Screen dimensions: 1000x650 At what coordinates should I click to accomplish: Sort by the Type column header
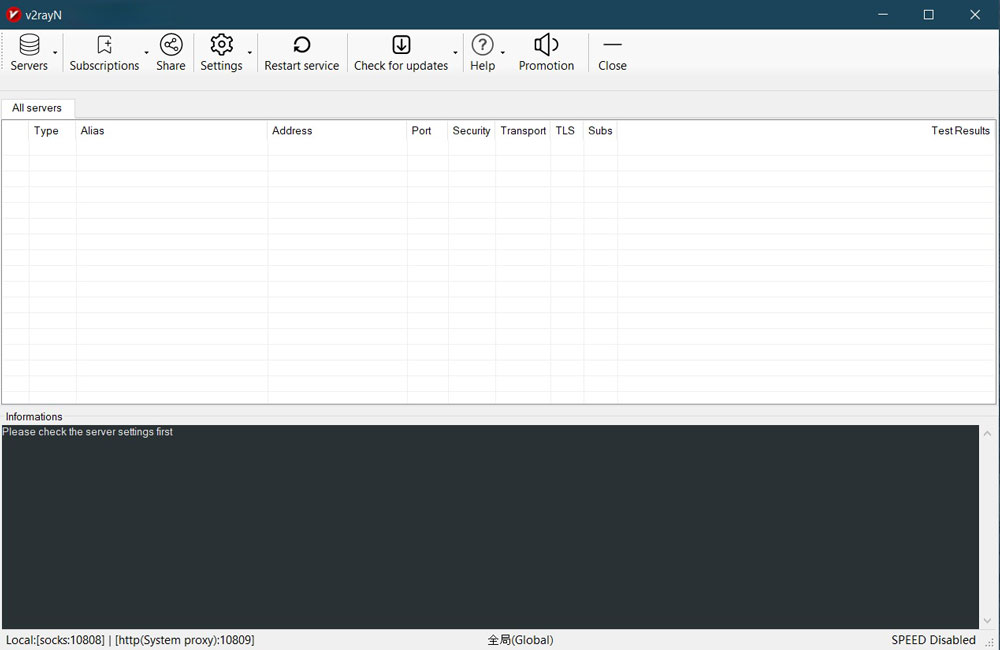(x=52, y=131)
